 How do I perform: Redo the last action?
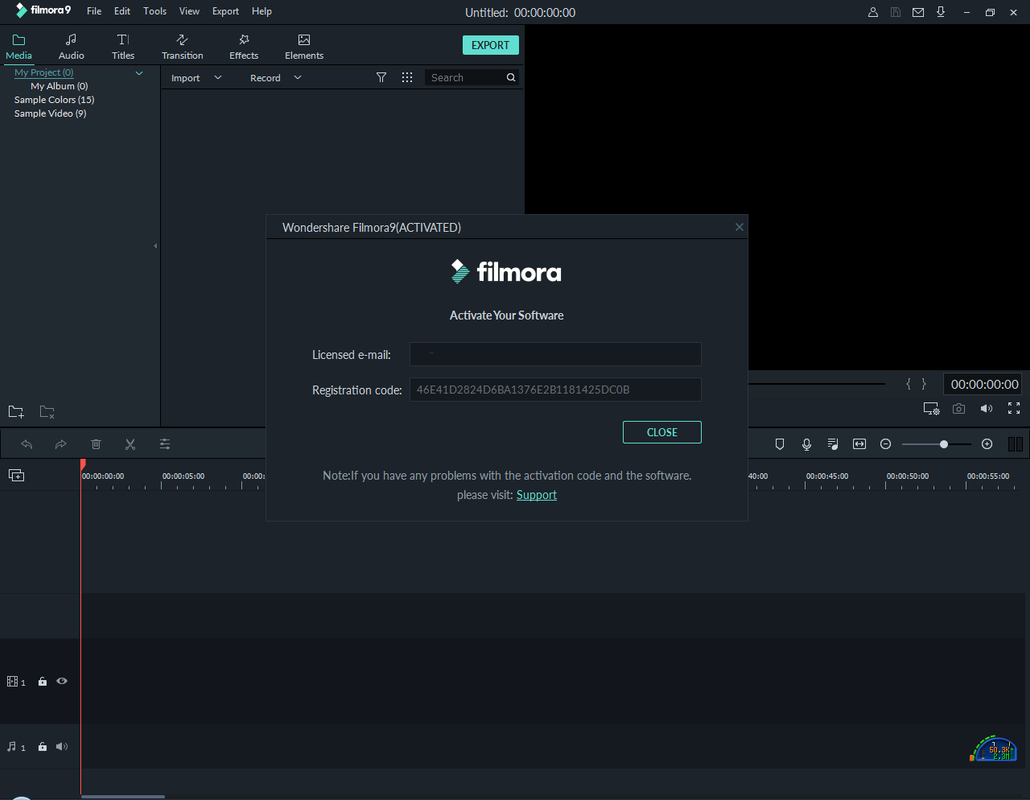coord(60,444)
